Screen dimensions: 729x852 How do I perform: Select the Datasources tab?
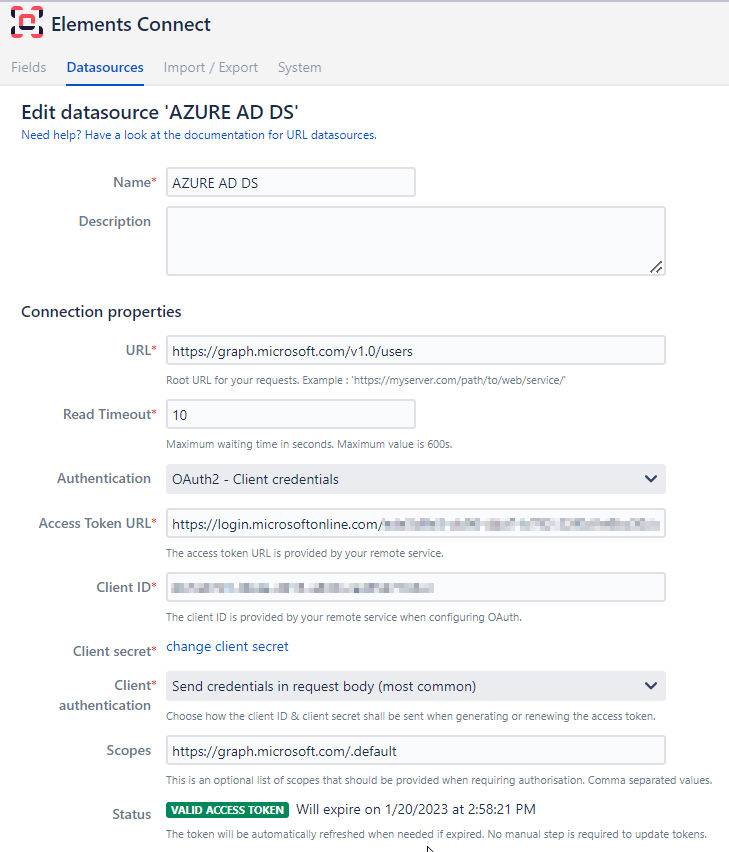point(105,68)
